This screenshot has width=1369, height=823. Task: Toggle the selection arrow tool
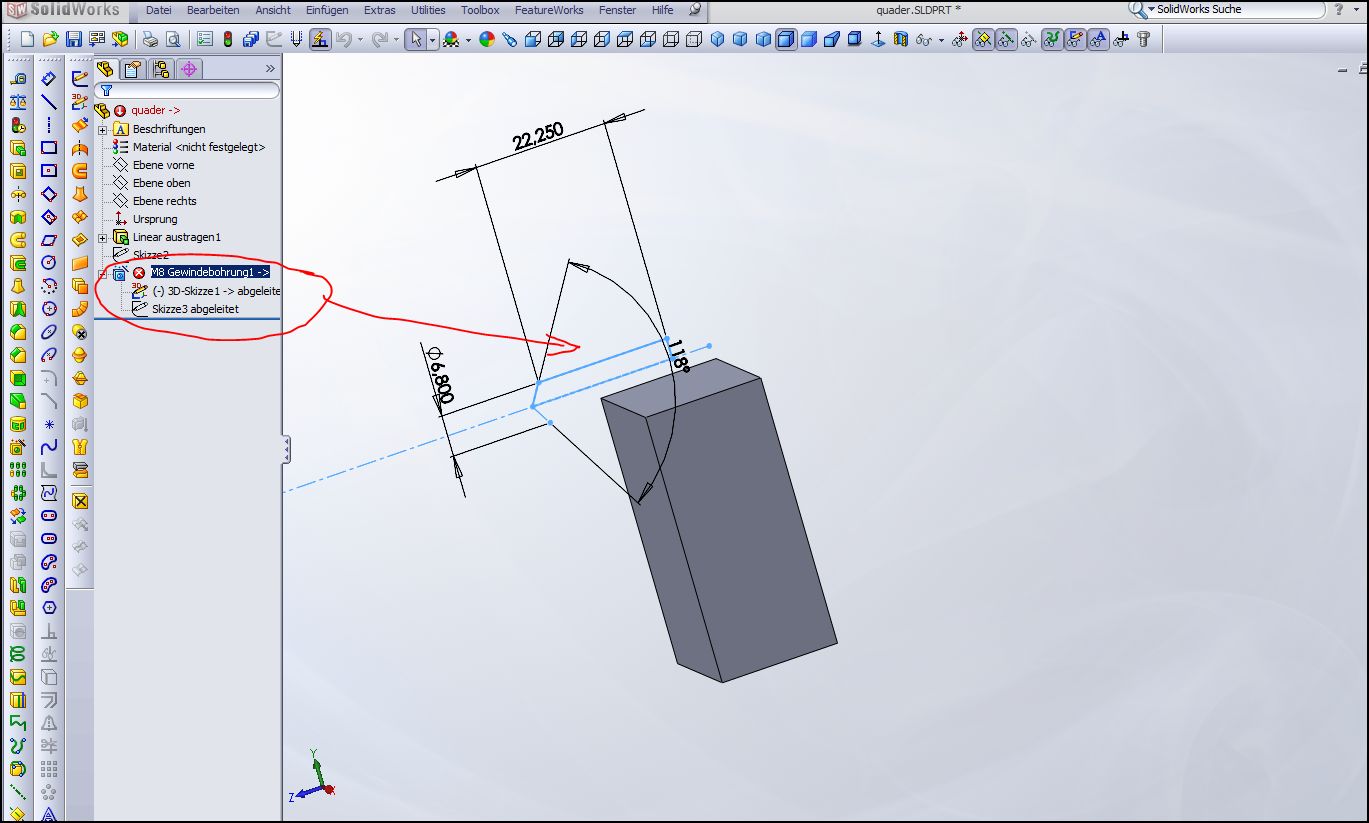[417, 40]
